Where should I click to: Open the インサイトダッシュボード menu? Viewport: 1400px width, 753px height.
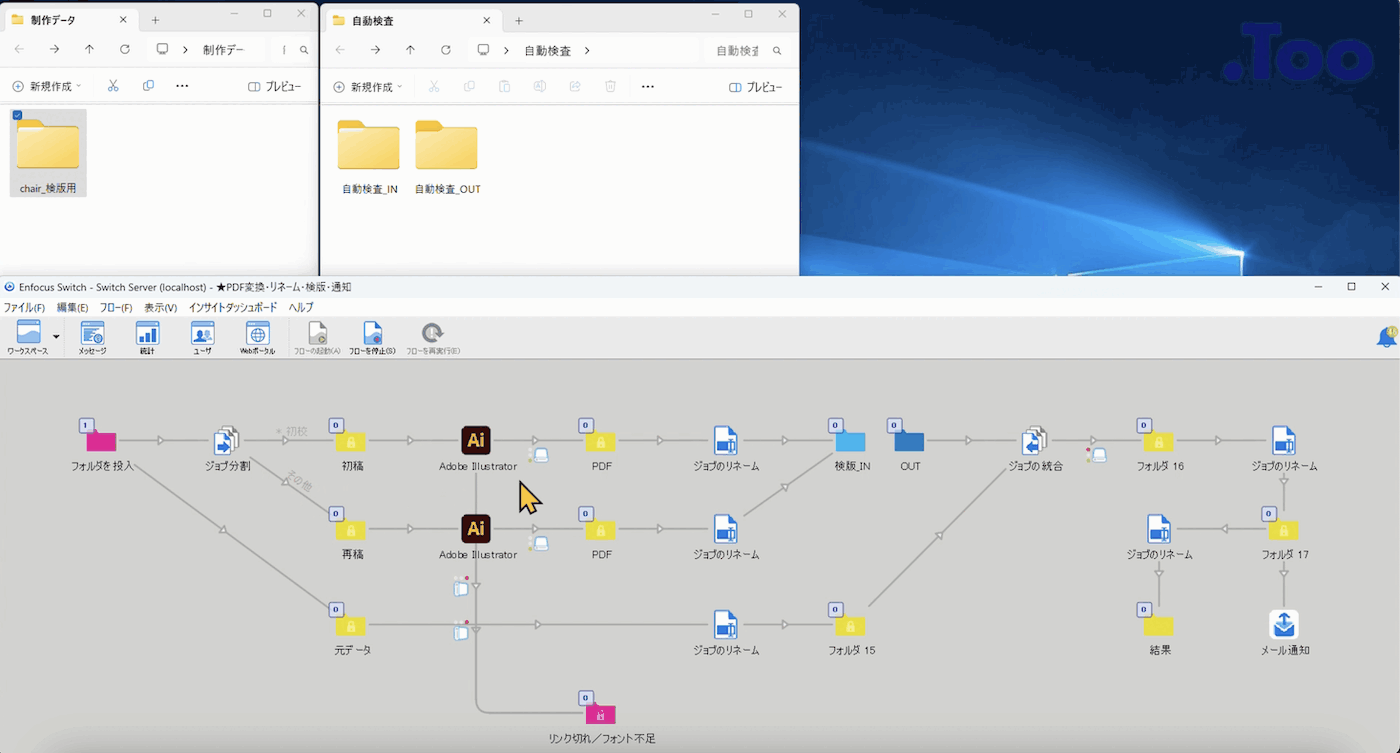pyautogui.click(x=233, y=308)
